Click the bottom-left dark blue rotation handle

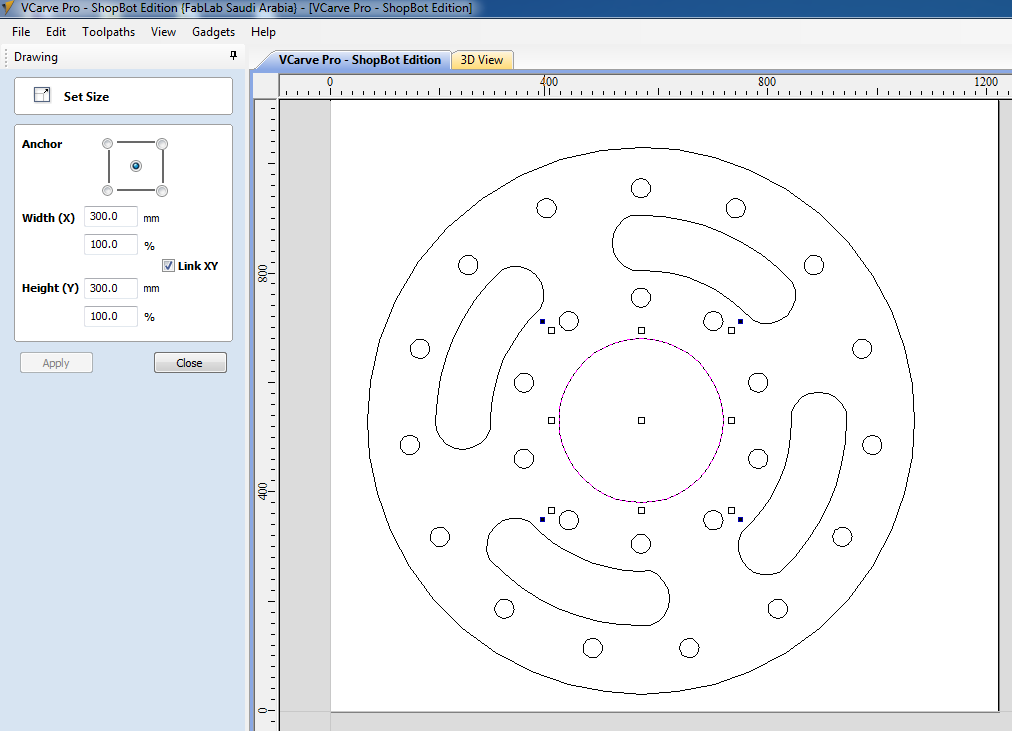click(x=542, y=519)
